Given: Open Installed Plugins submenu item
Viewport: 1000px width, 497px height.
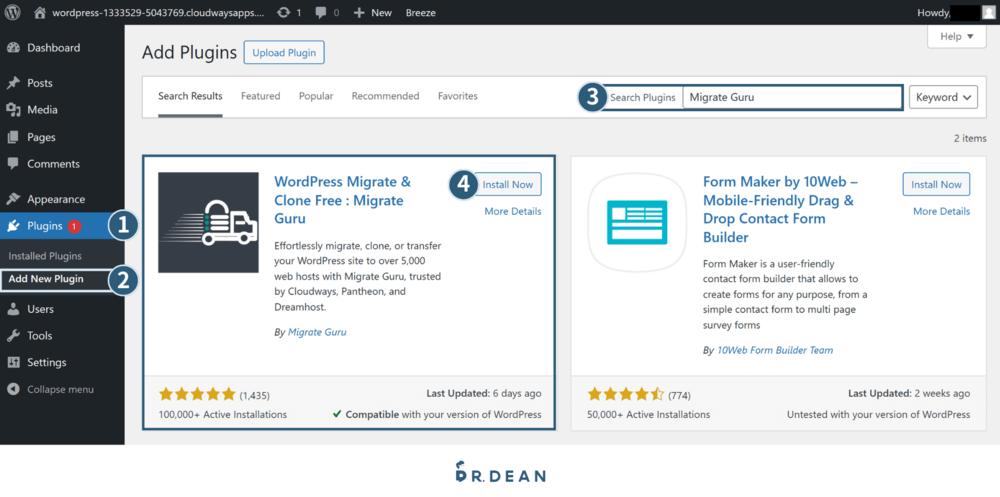Looking at the screenshot, I should click(45, 256).
